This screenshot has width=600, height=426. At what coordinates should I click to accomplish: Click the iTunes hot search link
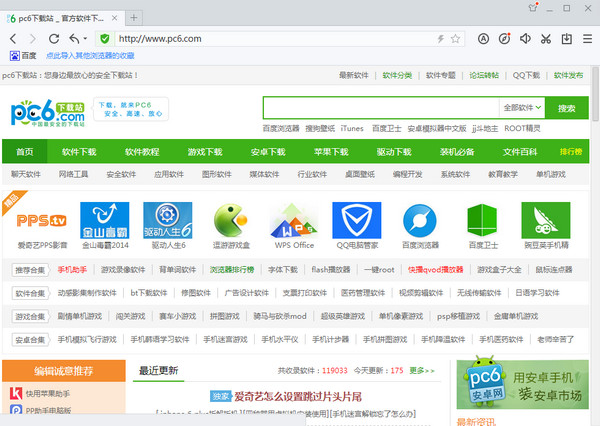click(x=352, y=129)
